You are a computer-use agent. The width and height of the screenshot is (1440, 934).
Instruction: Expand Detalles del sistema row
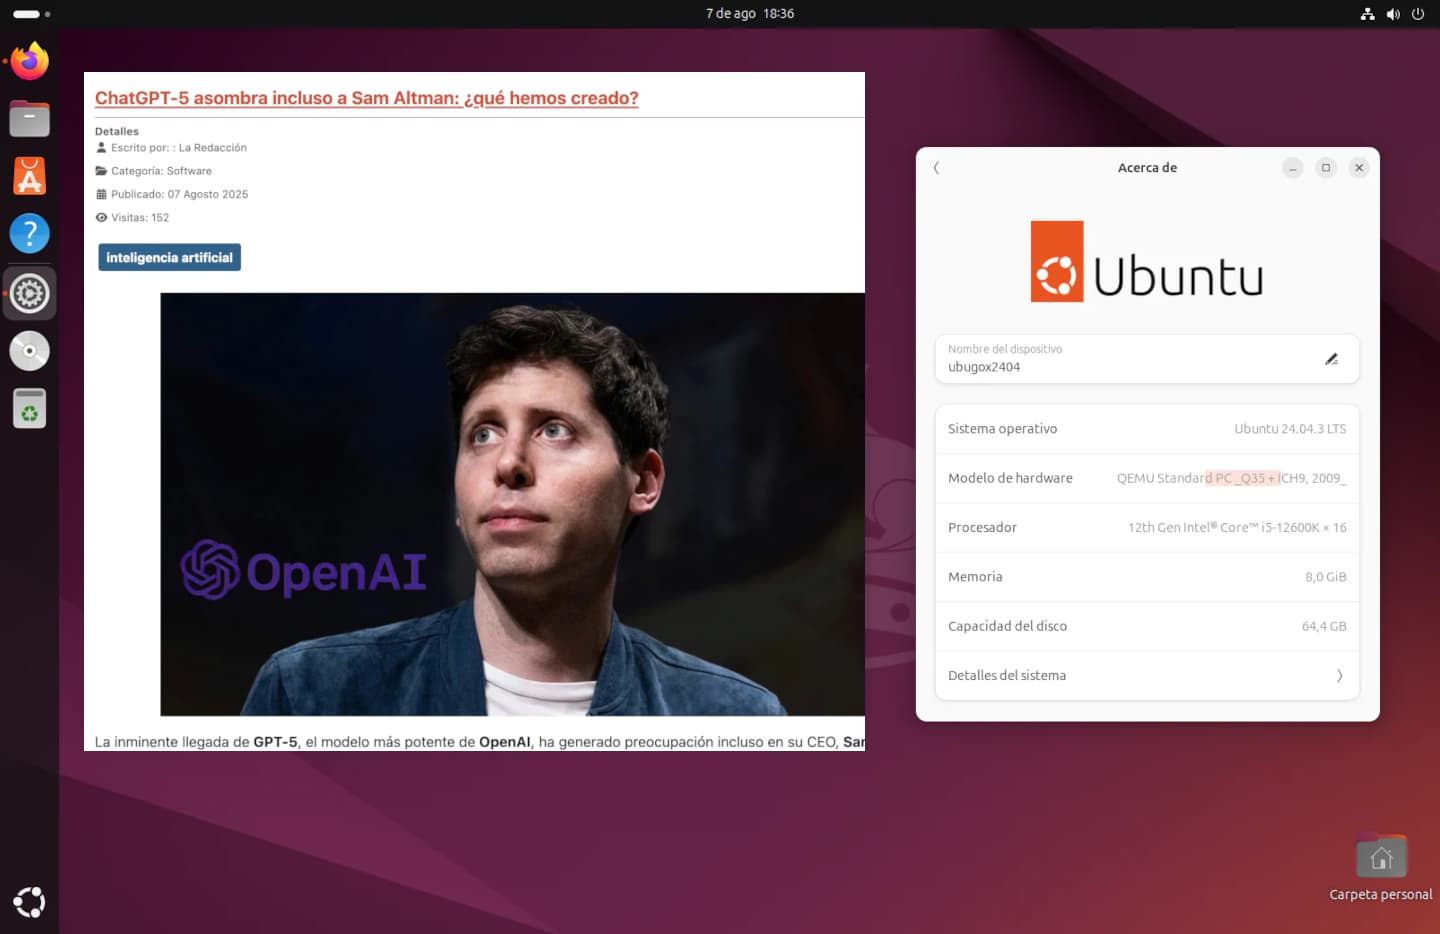point(1146,676)
